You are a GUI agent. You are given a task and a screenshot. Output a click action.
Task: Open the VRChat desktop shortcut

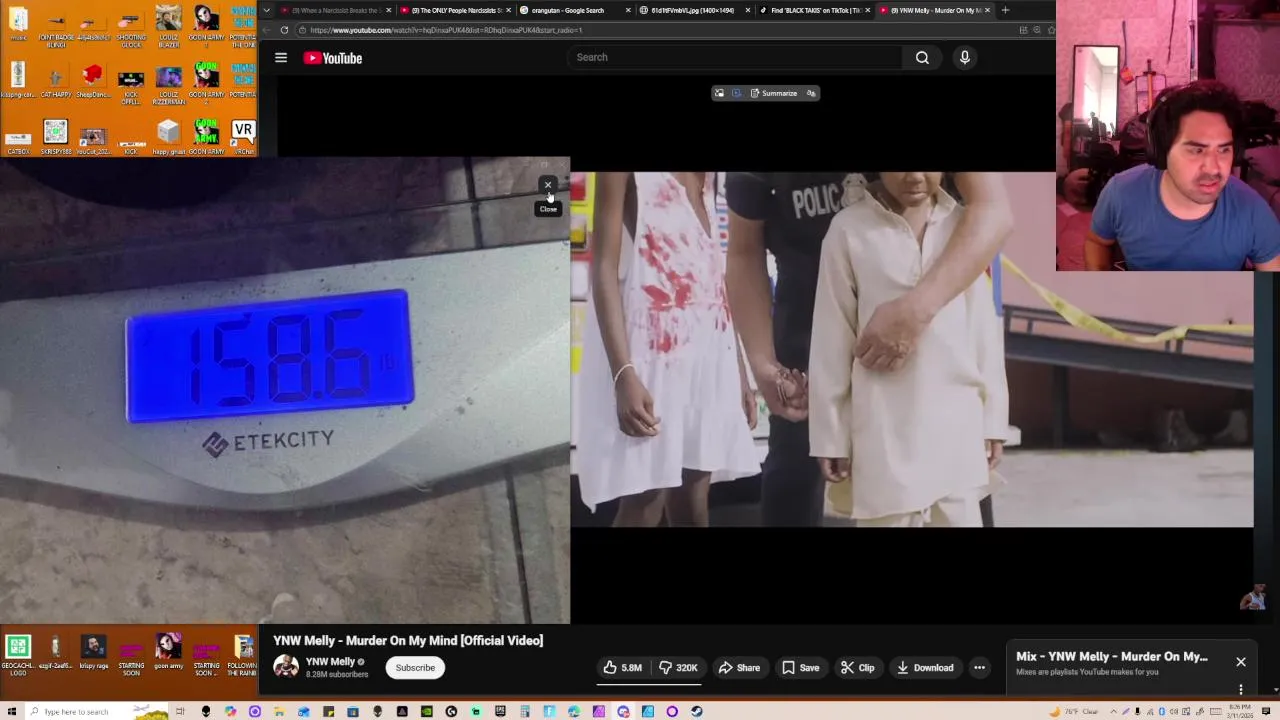click(x=243, y=137)
